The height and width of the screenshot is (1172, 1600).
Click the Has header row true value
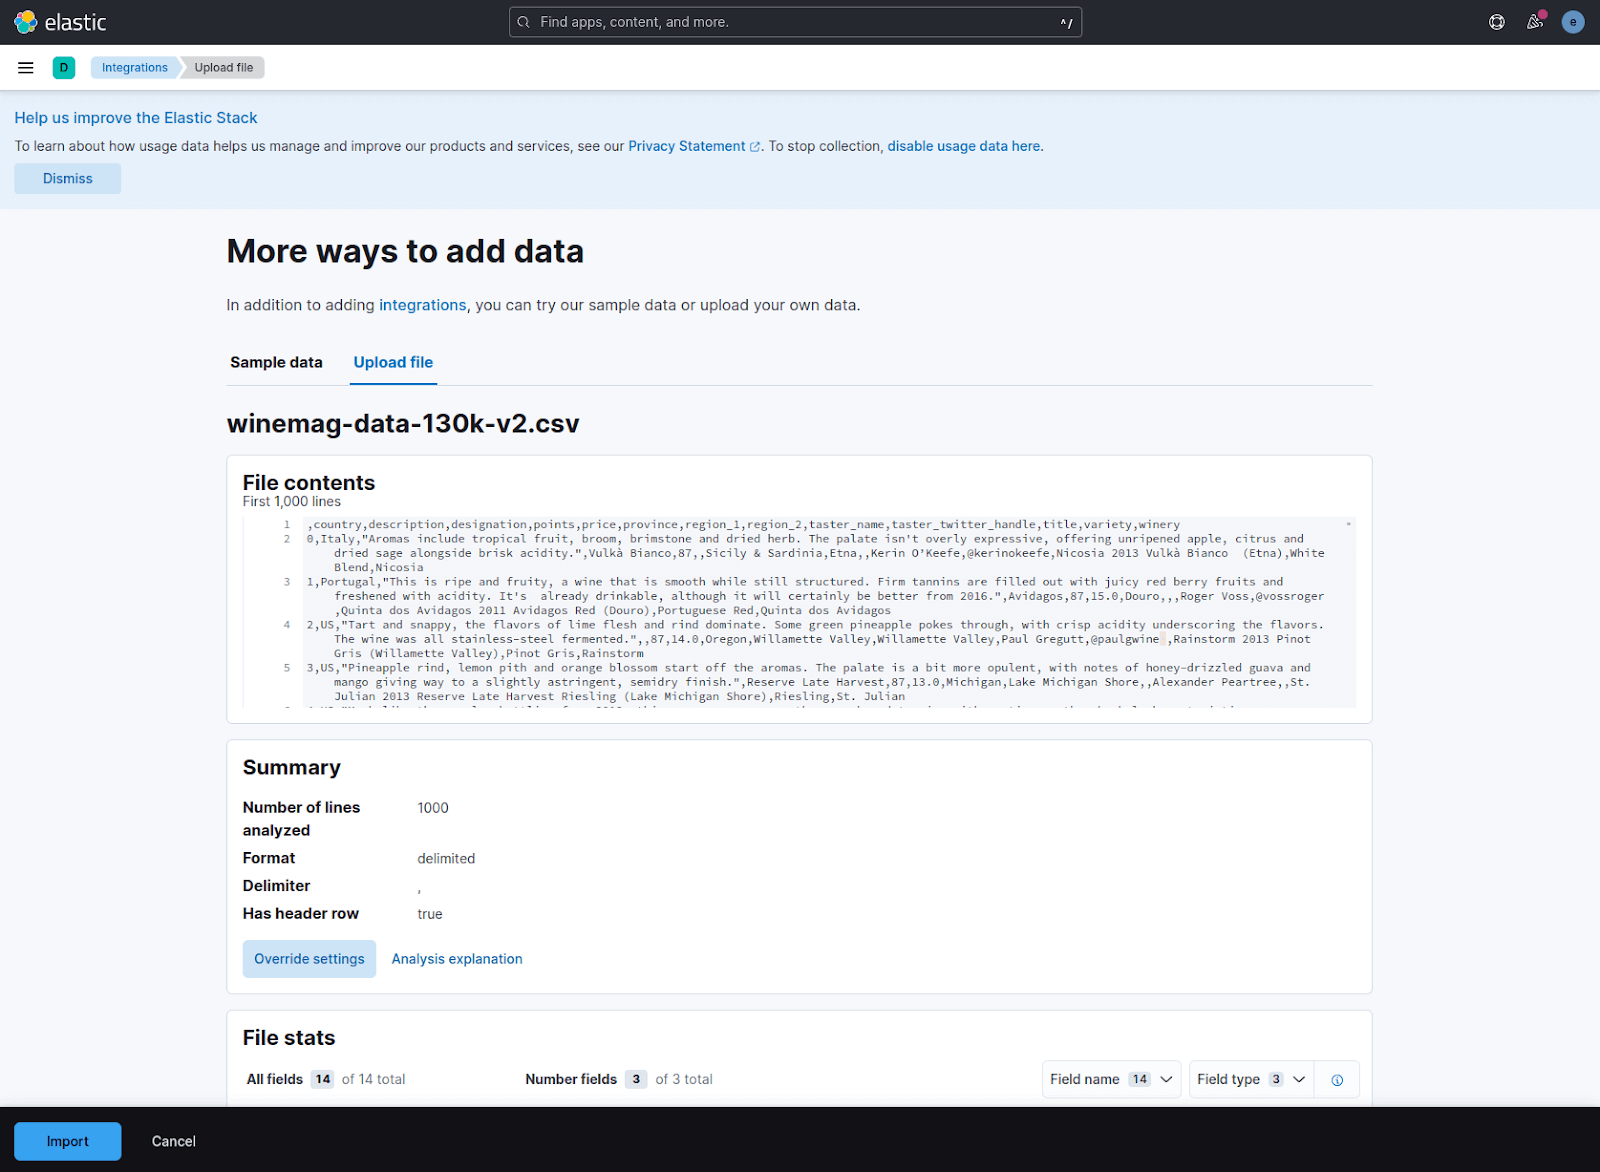(430, 914)
